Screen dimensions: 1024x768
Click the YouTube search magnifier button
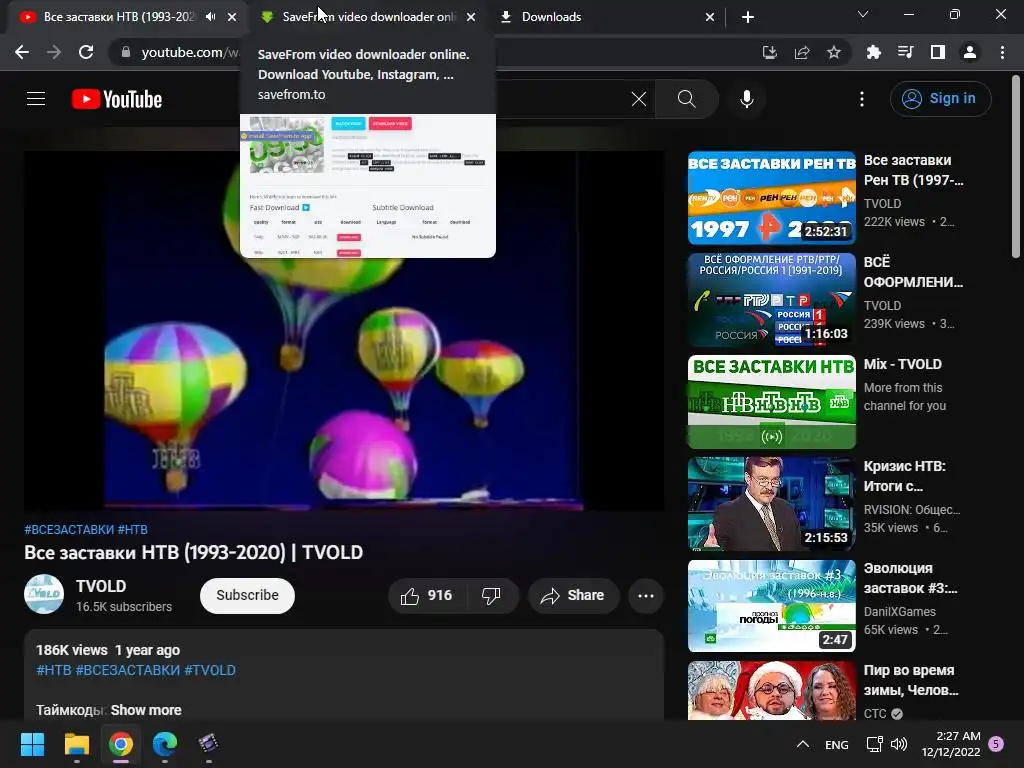coord(686,99)
